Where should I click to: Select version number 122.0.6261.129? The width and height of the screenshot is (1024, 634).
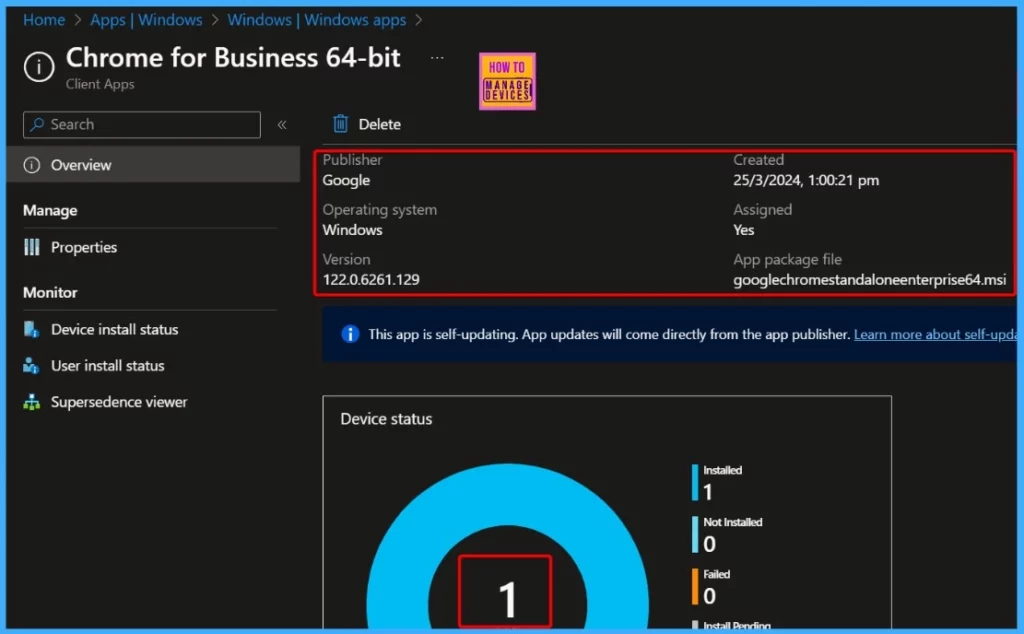click(371, 279)
